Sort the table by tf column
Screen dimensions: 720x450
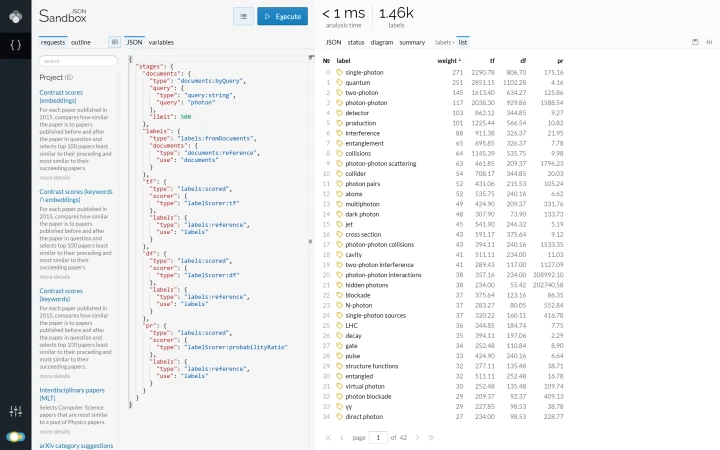click(x=492, y=61)
